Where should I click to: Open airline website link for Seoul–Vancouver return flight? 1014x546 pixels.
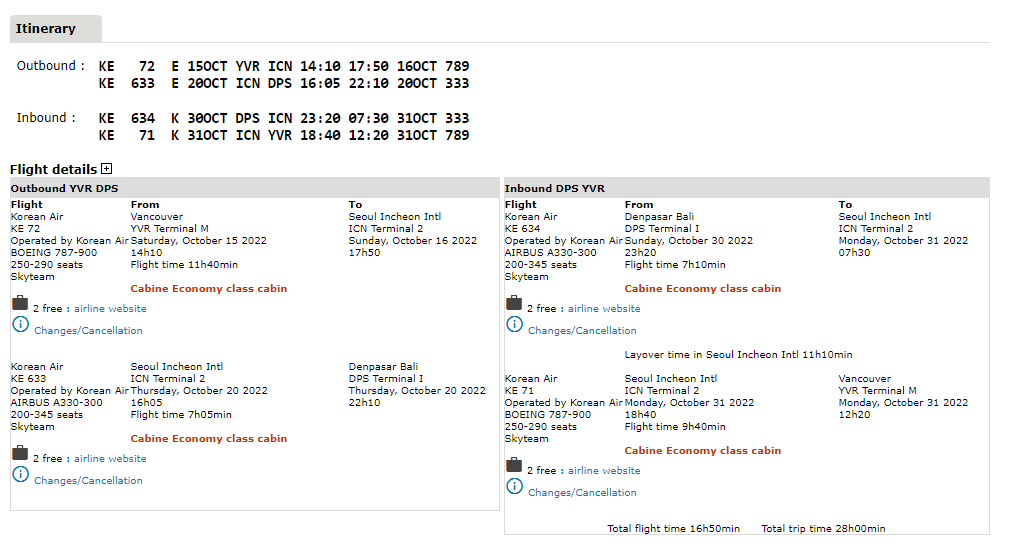tap(604, 471)
